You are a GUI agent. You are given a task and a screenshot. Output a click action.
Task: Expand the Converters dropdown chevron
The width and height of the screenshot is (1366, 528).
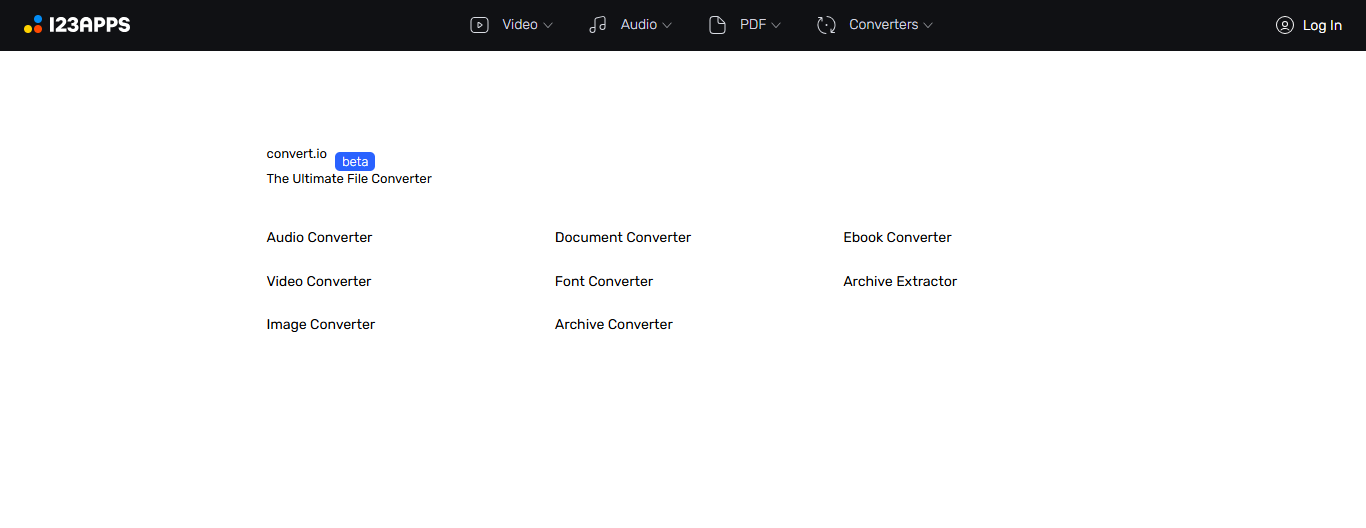928,25
